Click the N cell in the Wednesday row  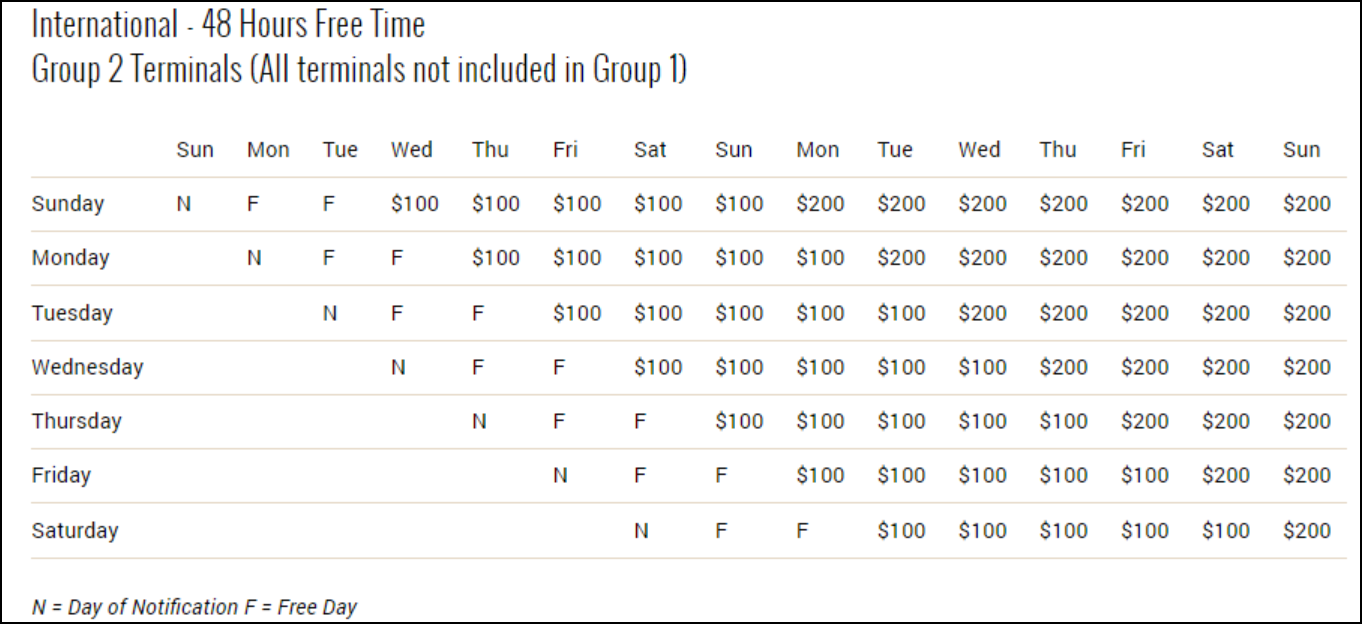(x=398, y=367)
